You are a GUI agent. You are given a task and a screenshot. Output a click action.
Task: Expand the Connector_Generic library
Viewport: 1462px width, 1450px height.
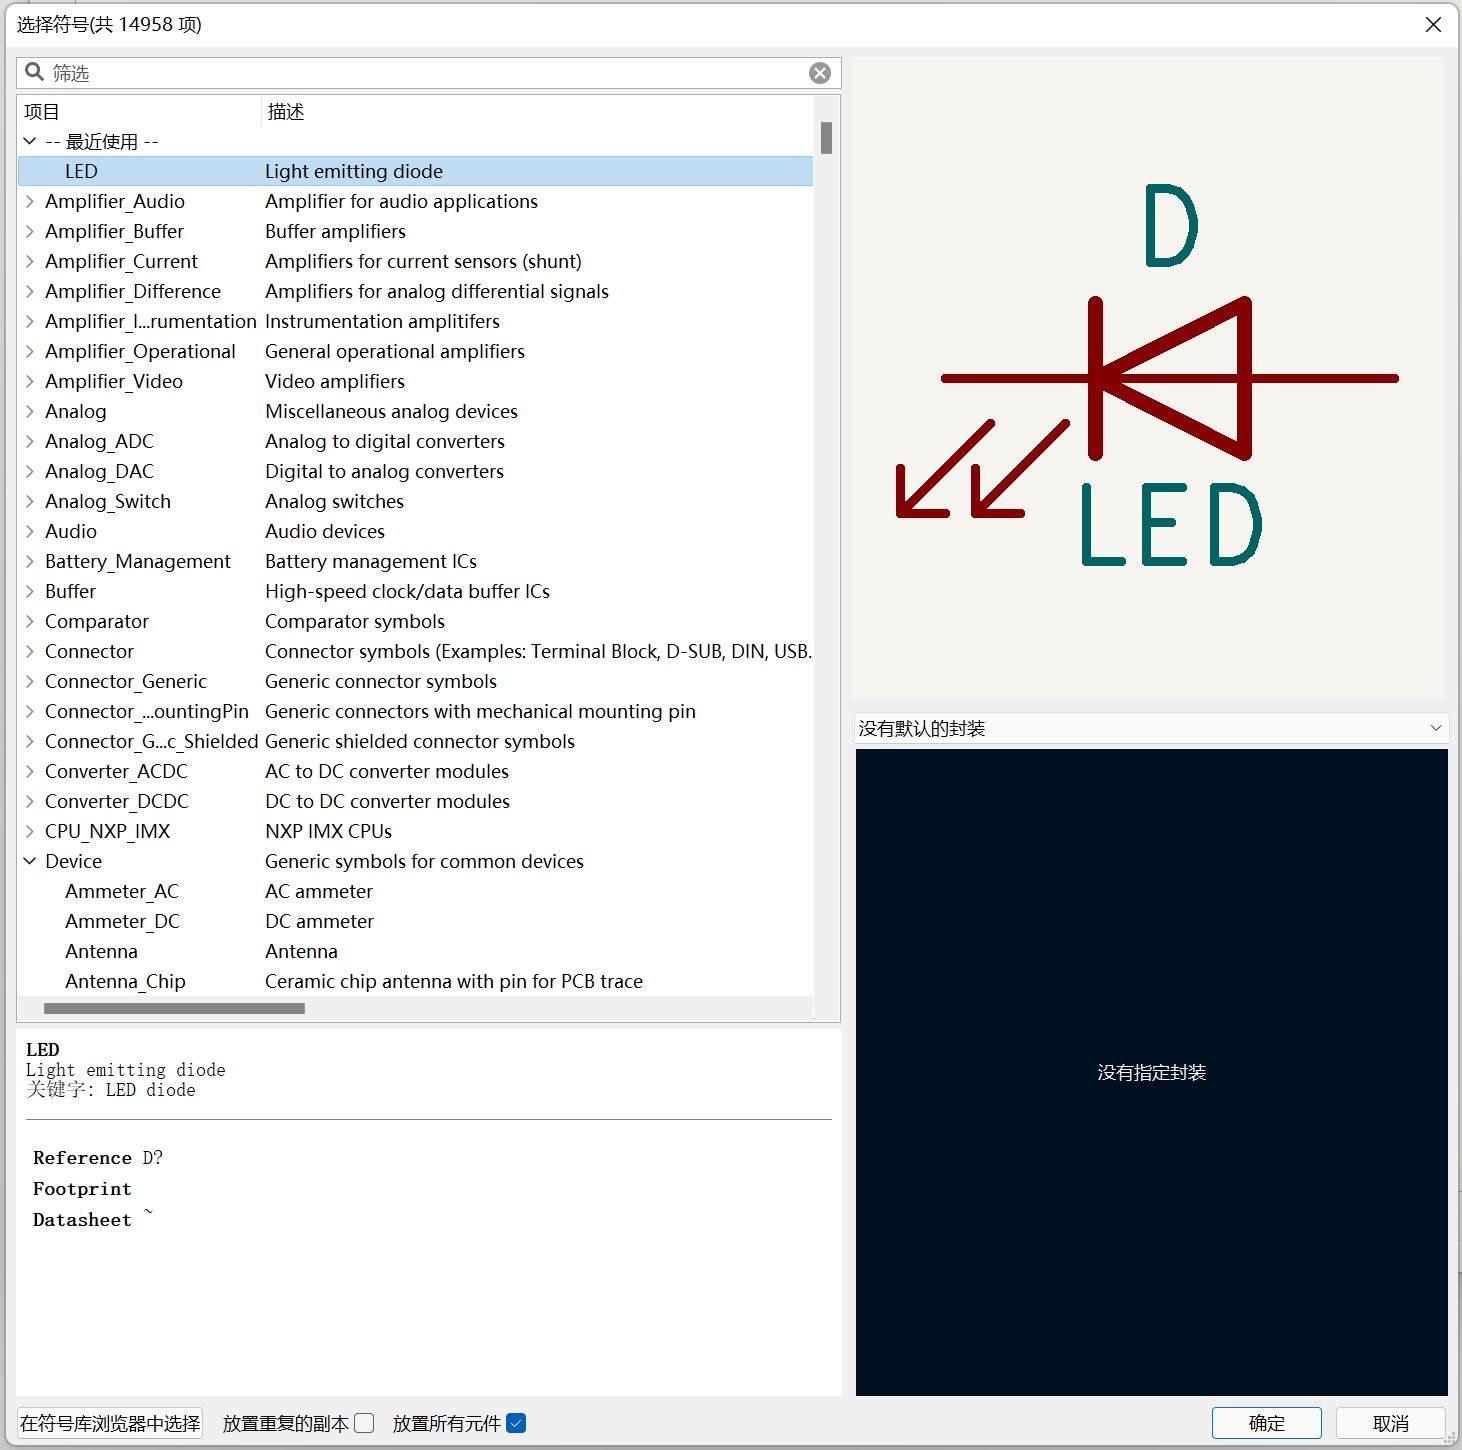30,681
